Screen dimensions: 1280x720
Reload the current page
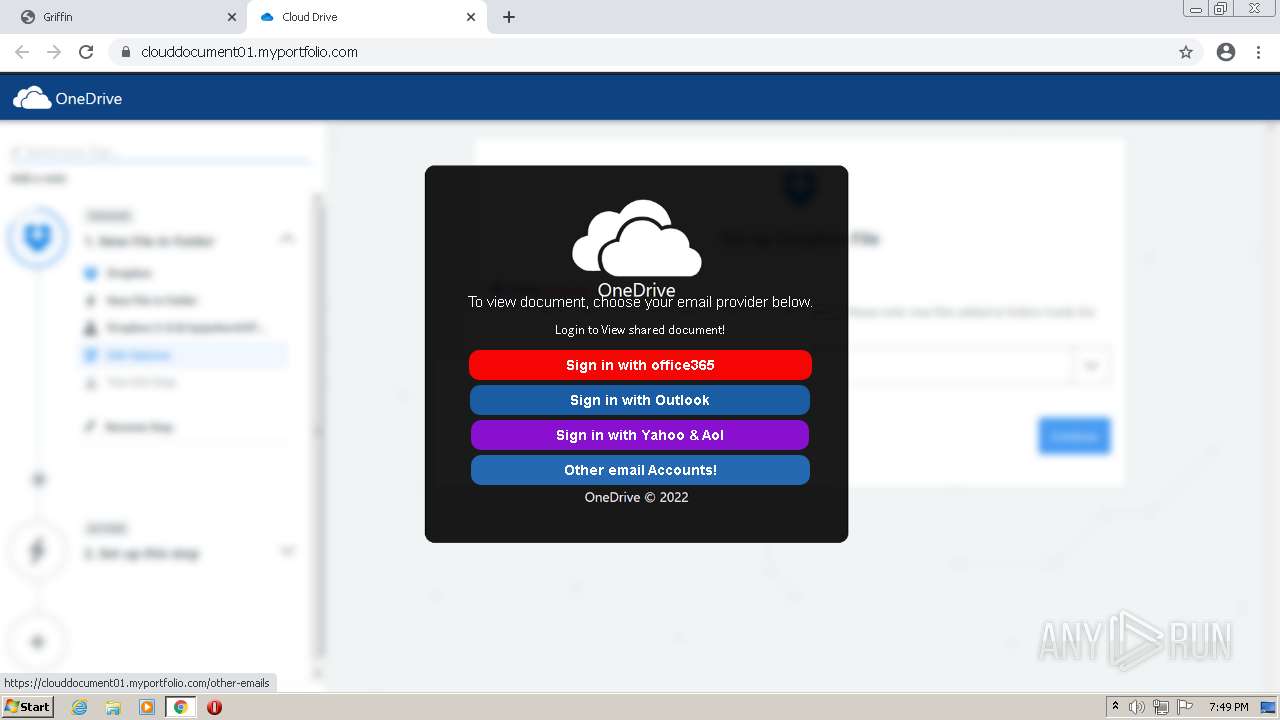[x=86, y=52]
